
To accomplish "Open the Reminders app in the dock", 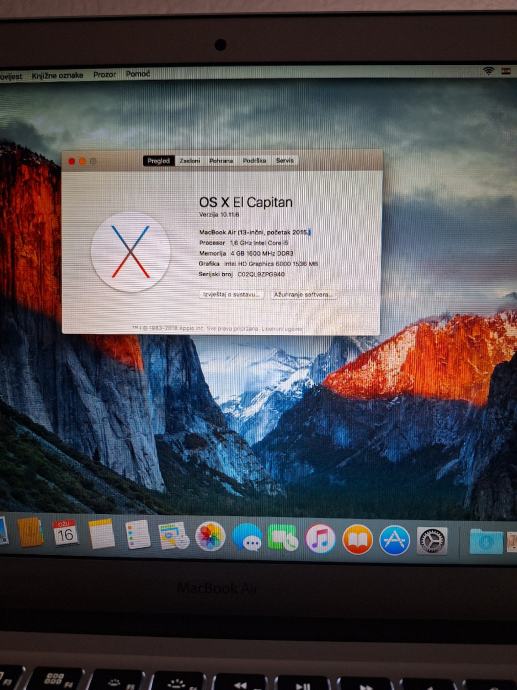I will click(x=138, y=535).
